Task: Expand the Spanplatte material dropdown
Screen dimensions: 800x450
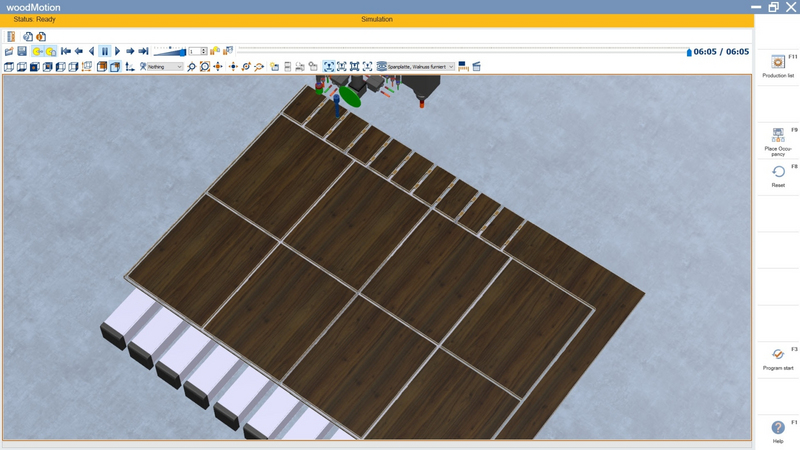Action: (450, 67)
